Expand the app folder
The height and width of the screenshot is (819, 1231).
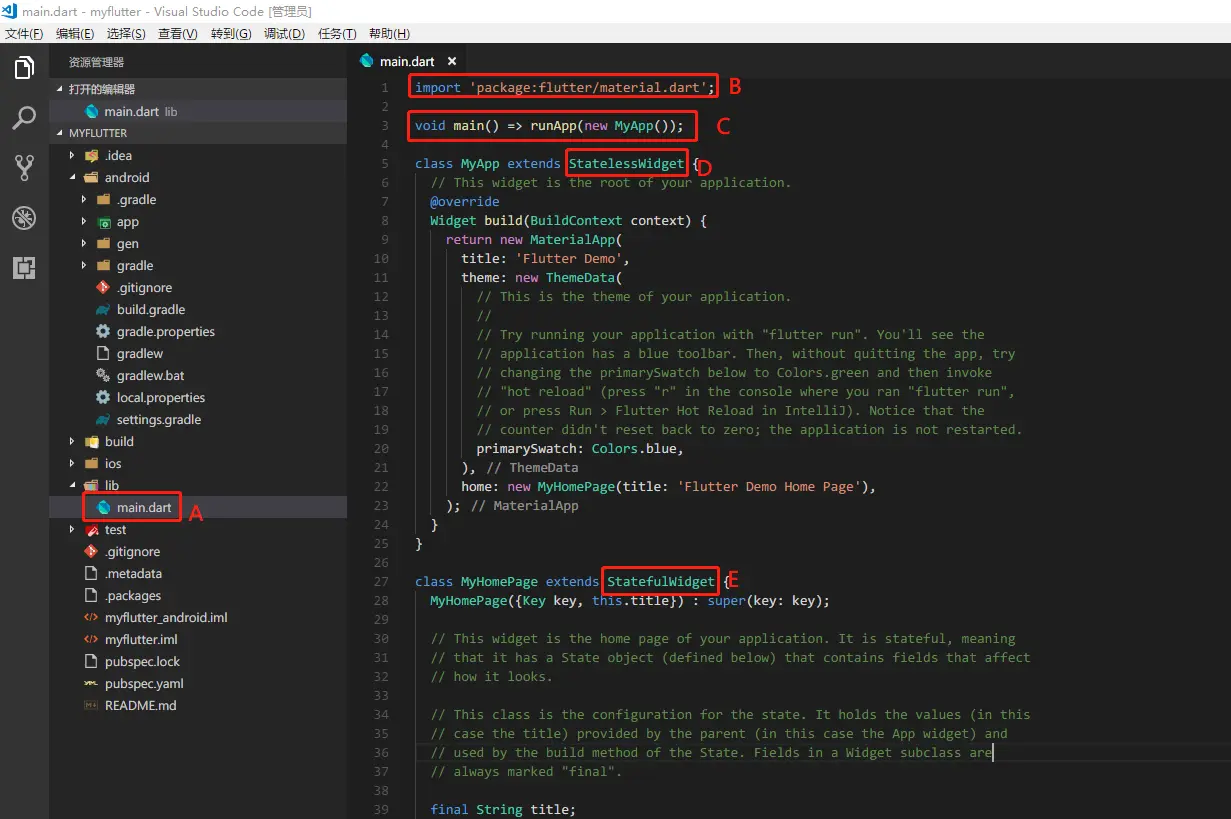pyautogui.click(x=84, y=221)
